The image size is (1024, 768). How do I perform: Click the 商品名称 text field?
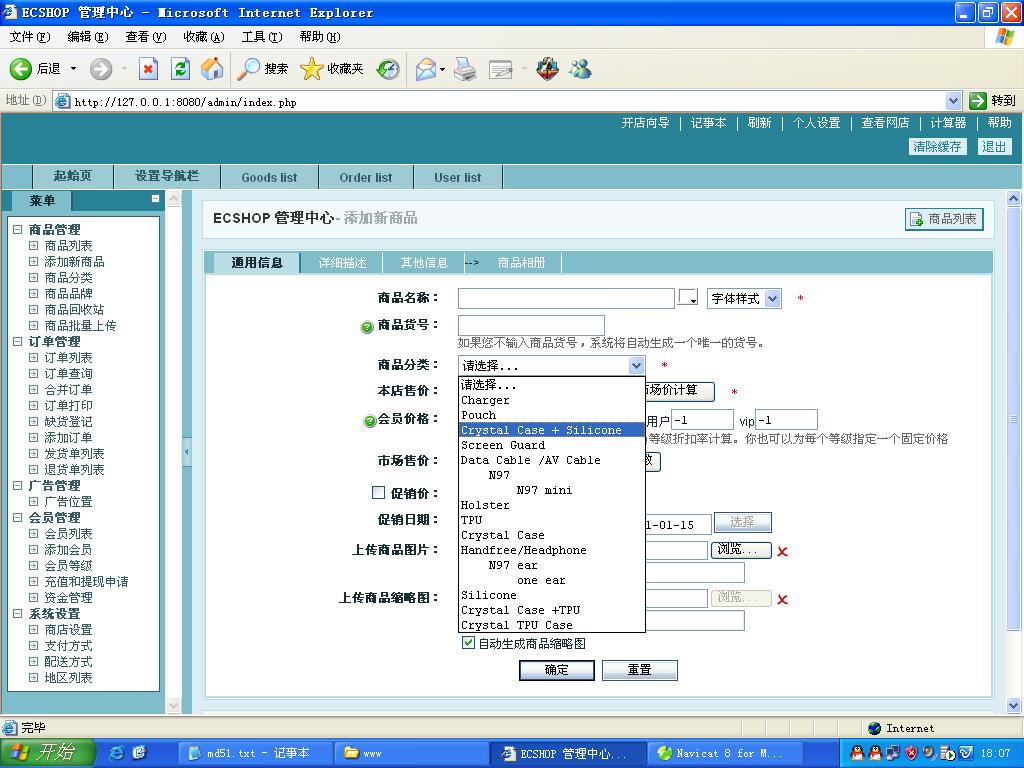566,298
